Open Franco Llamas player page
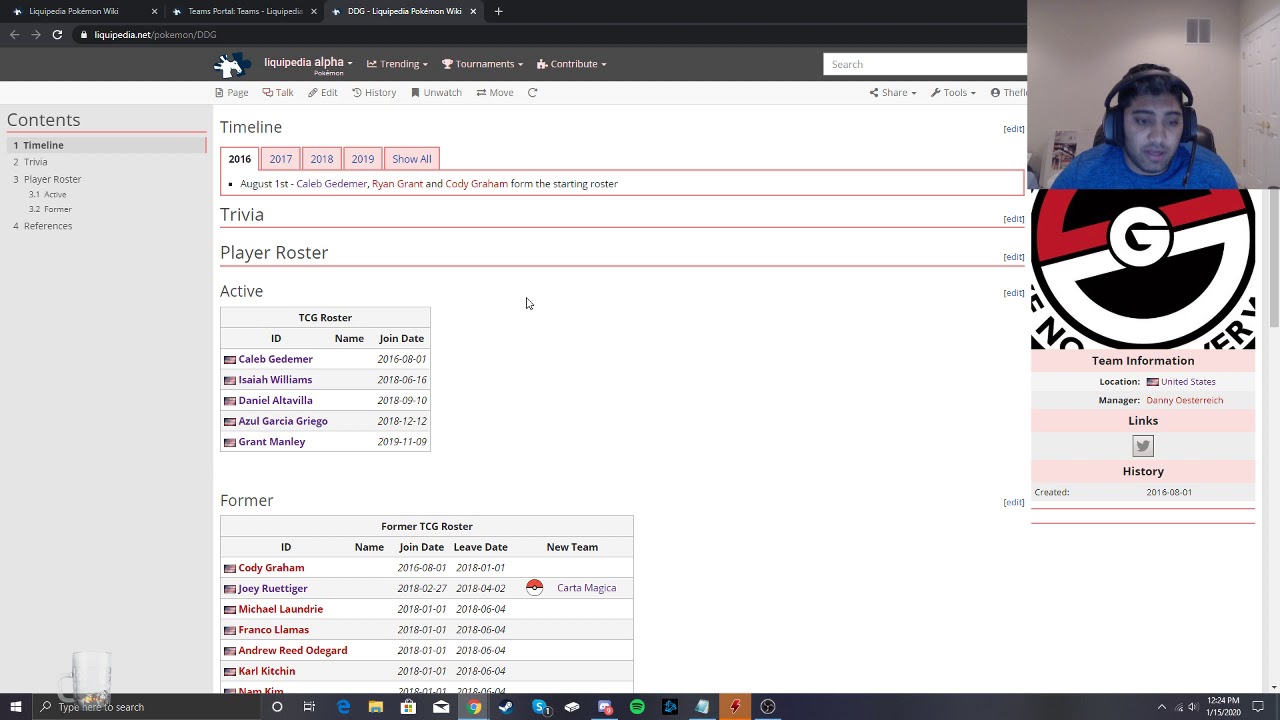The height and width of the screenshot is (720, 1280). point(273,630)
